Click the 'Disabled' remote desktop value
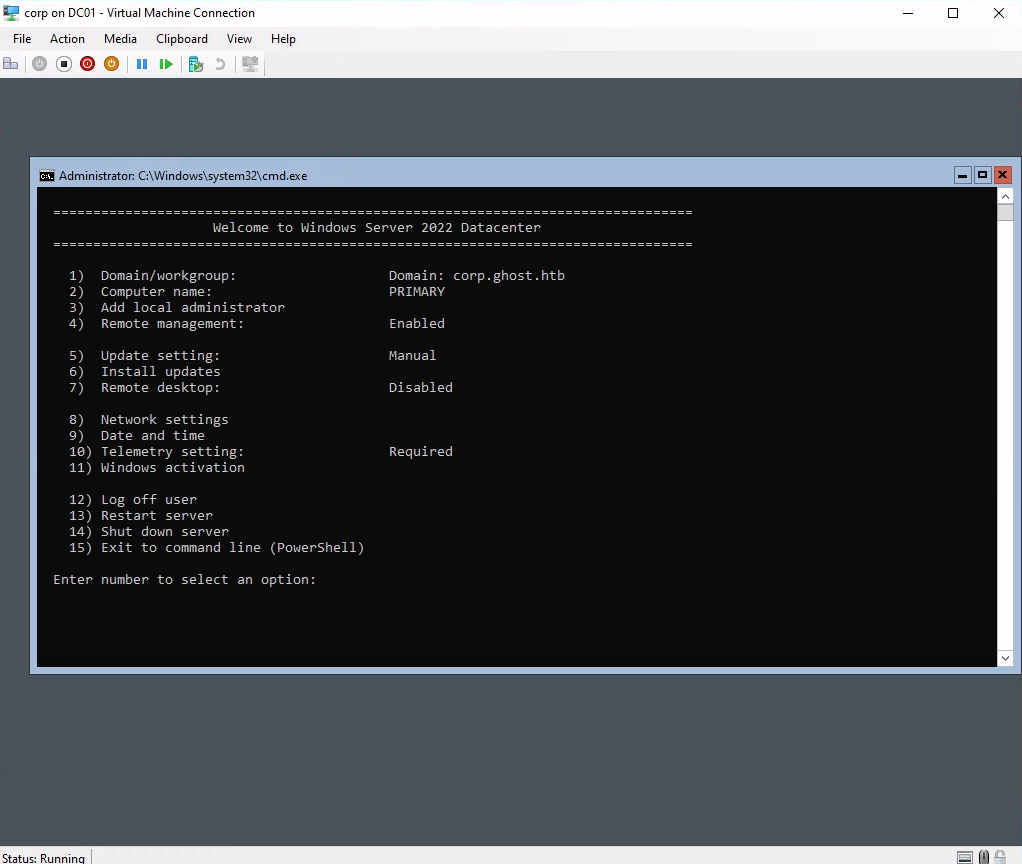This screenshot has width=1022, height=864. point(420,387)
